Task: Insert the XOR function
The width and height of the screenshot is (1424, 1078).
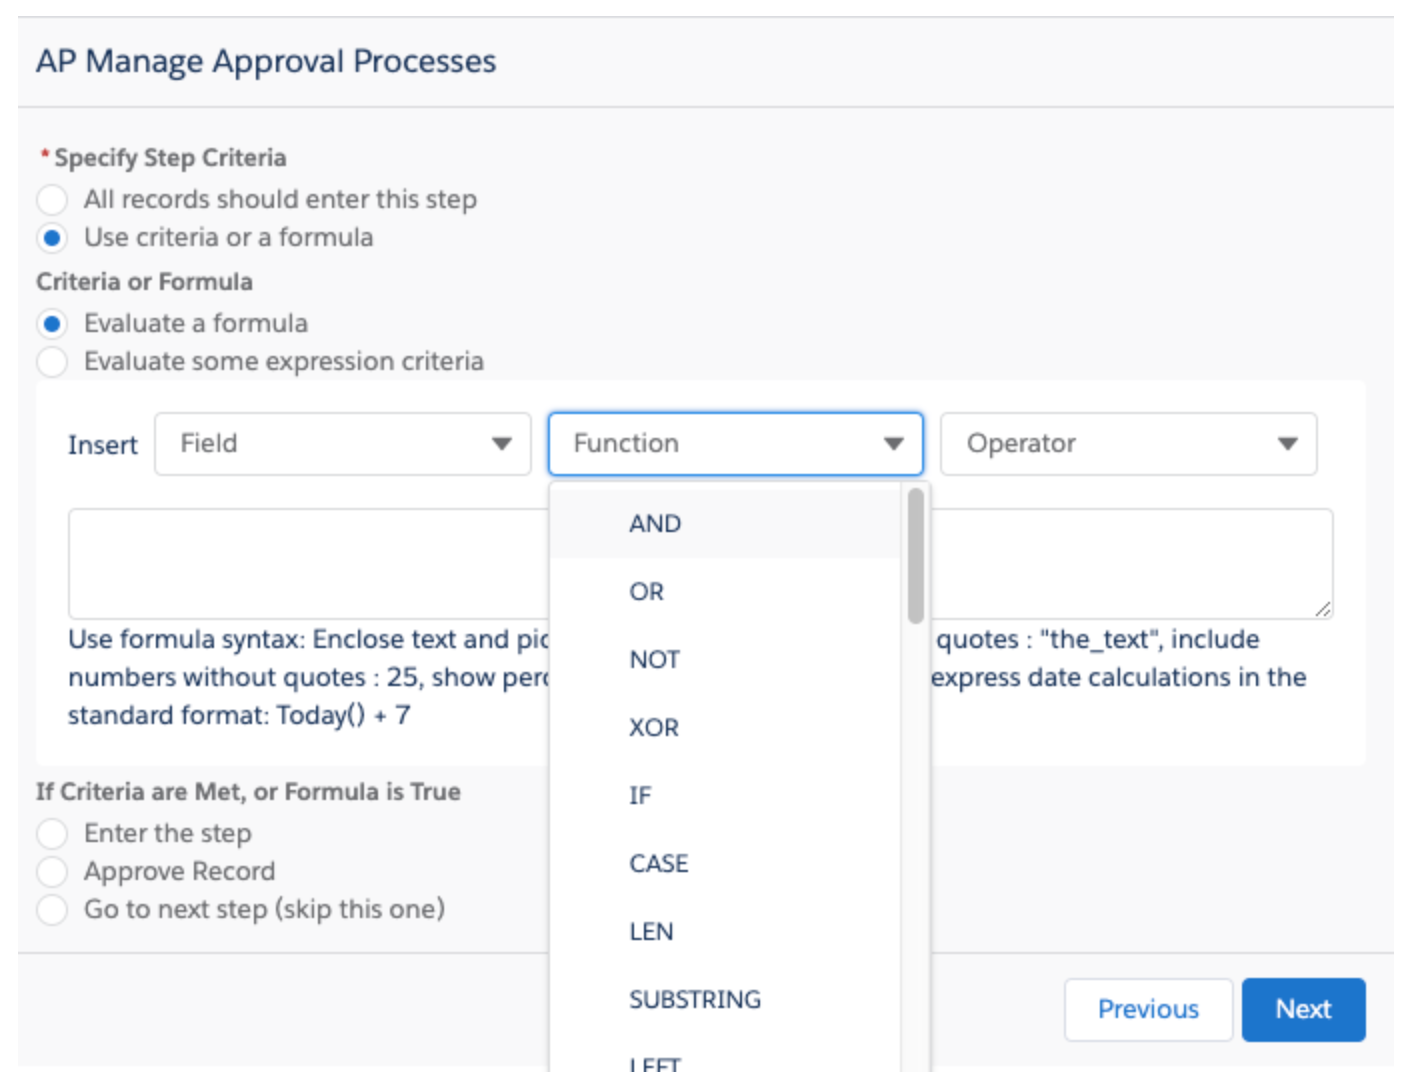Action: 654,727
